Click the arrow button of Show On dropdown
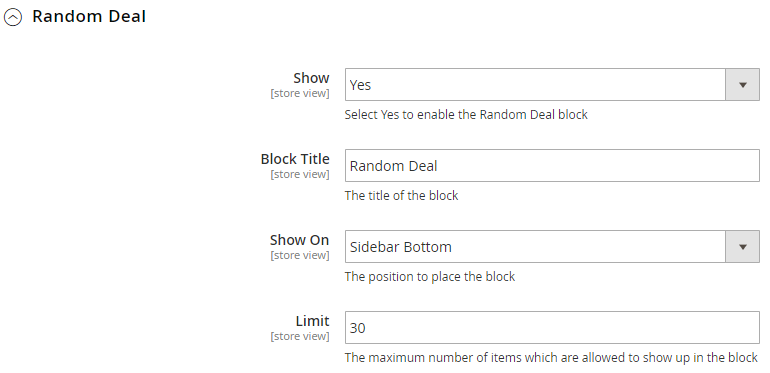The height and width of the screenshot is (373, 770). click(x=742, y=247)
